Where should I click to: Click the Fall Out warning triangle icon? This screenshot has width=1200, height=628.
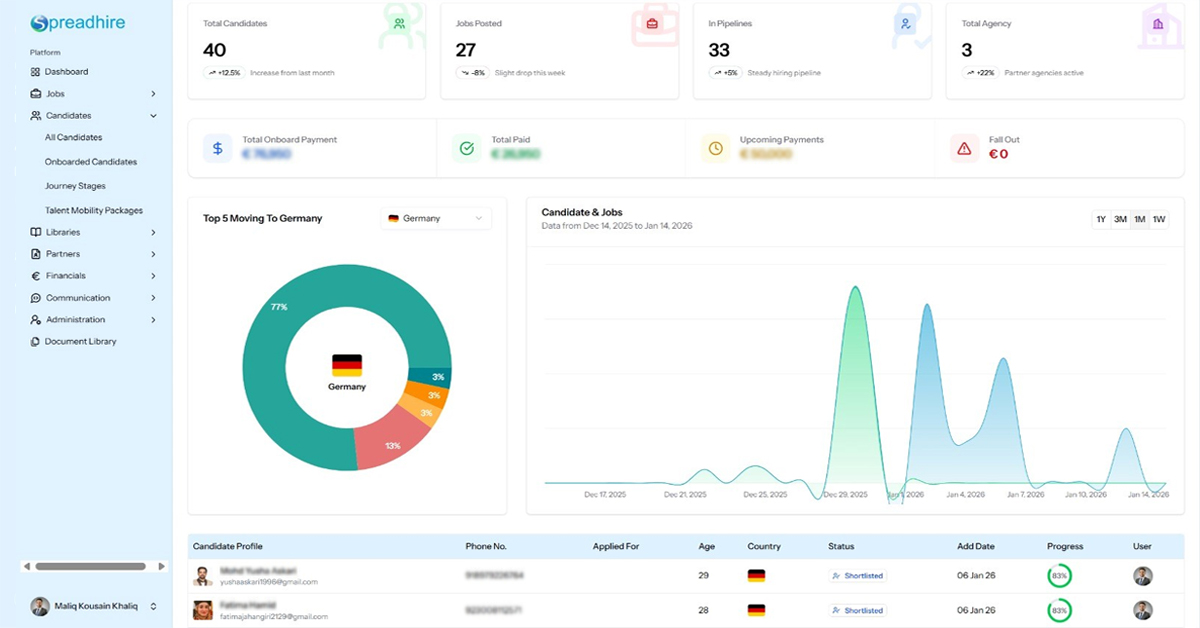(964, 148)
